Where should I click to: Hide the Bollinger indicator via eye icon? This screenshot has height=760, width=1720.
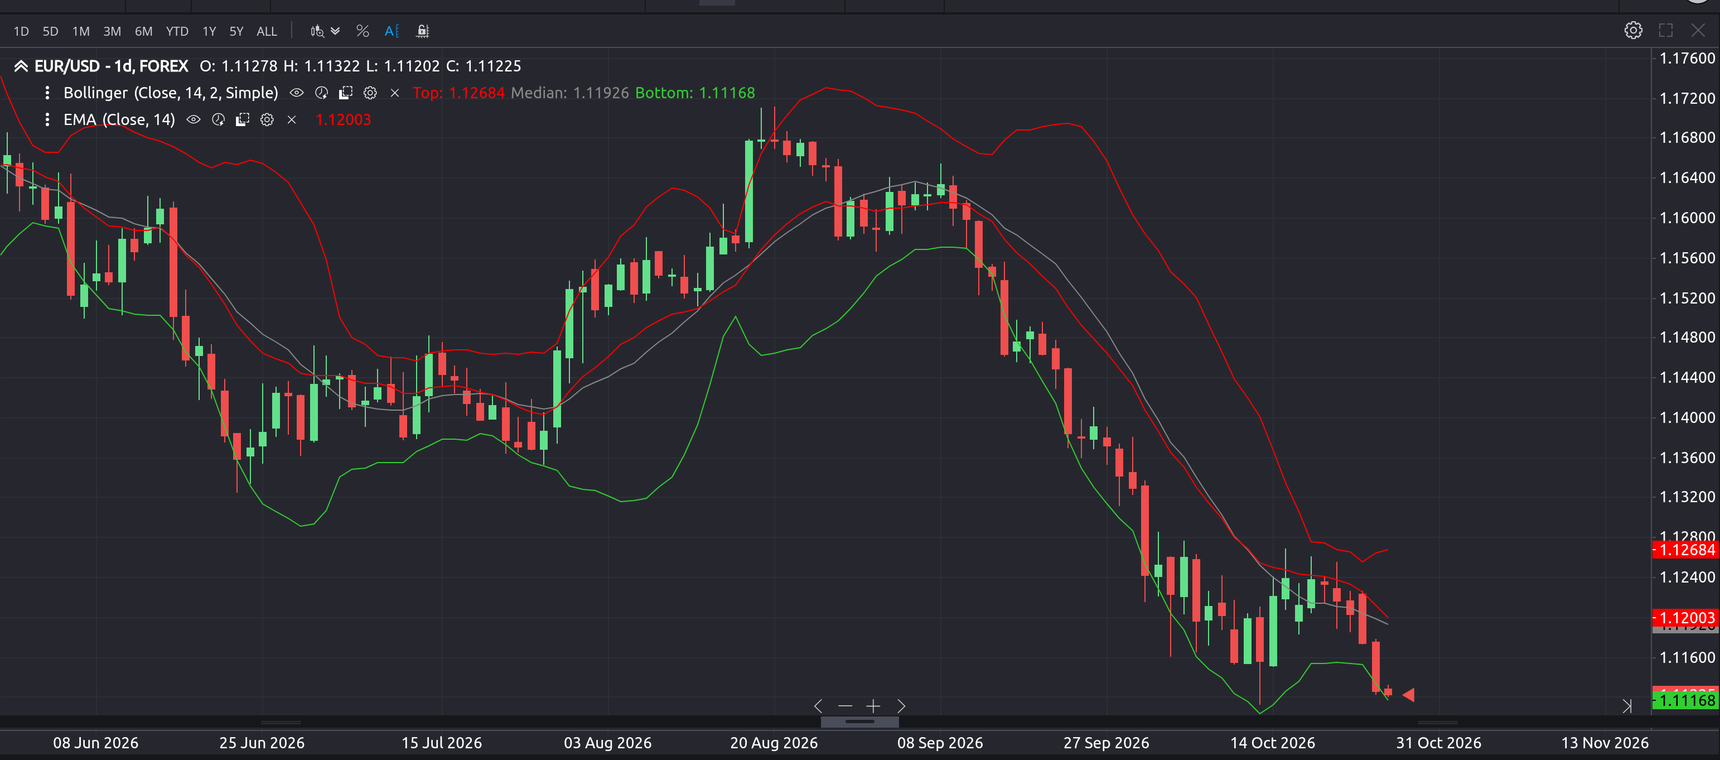point(297,92)
